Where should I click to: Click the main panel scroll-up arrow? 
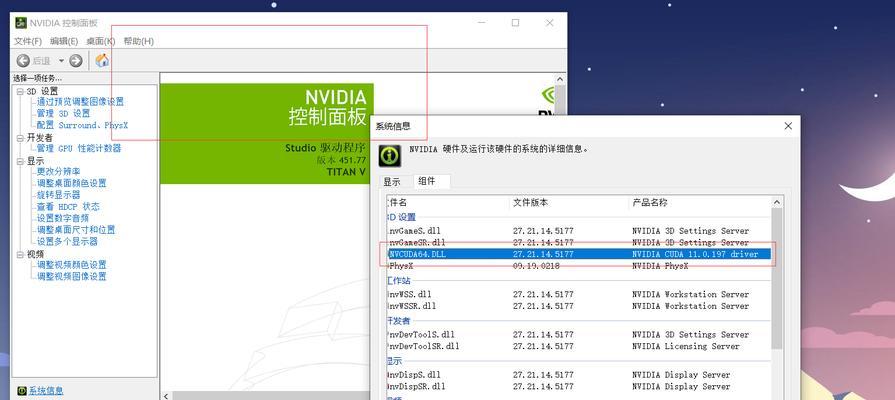tap(560, 79)
